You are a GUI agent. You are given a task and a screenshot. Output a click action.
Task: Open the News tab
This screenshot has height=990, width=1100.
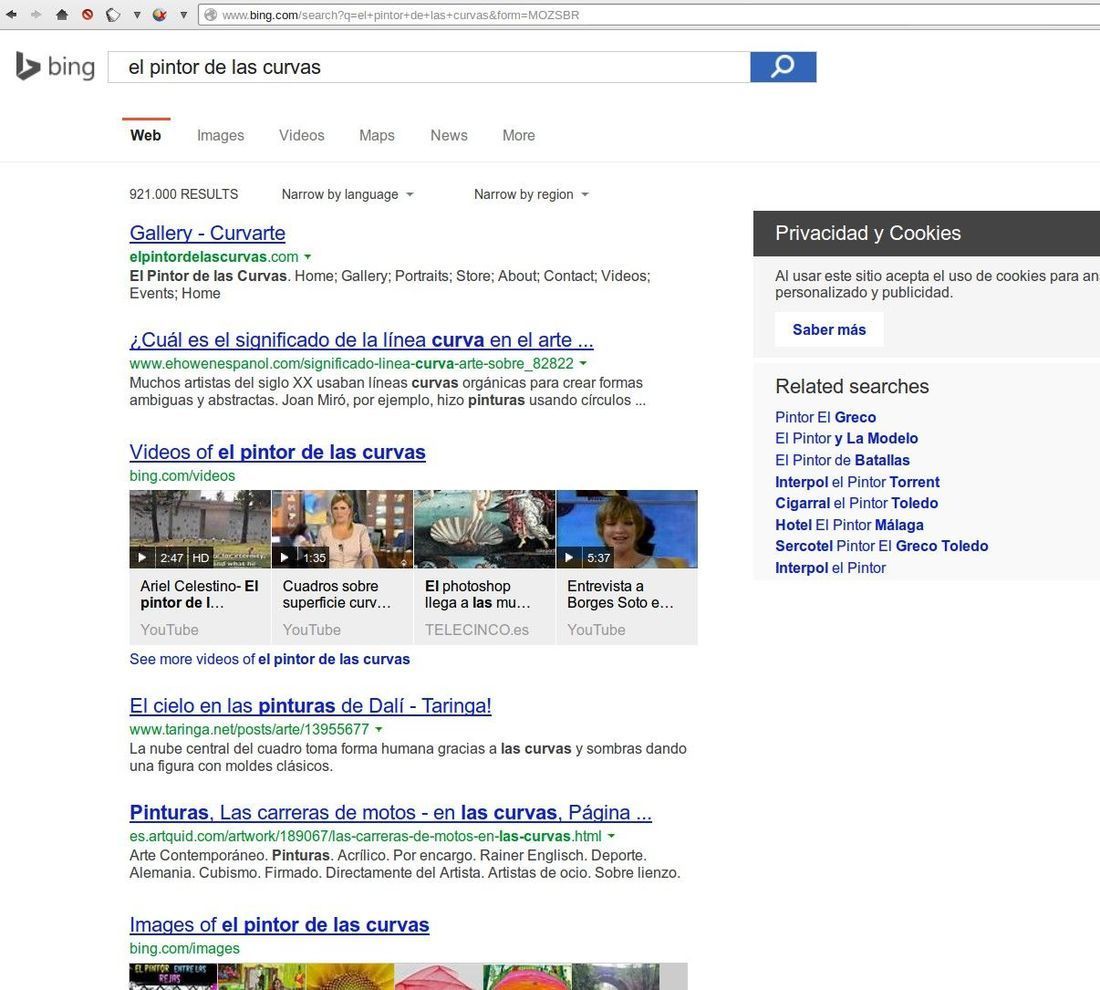point(449,135)
